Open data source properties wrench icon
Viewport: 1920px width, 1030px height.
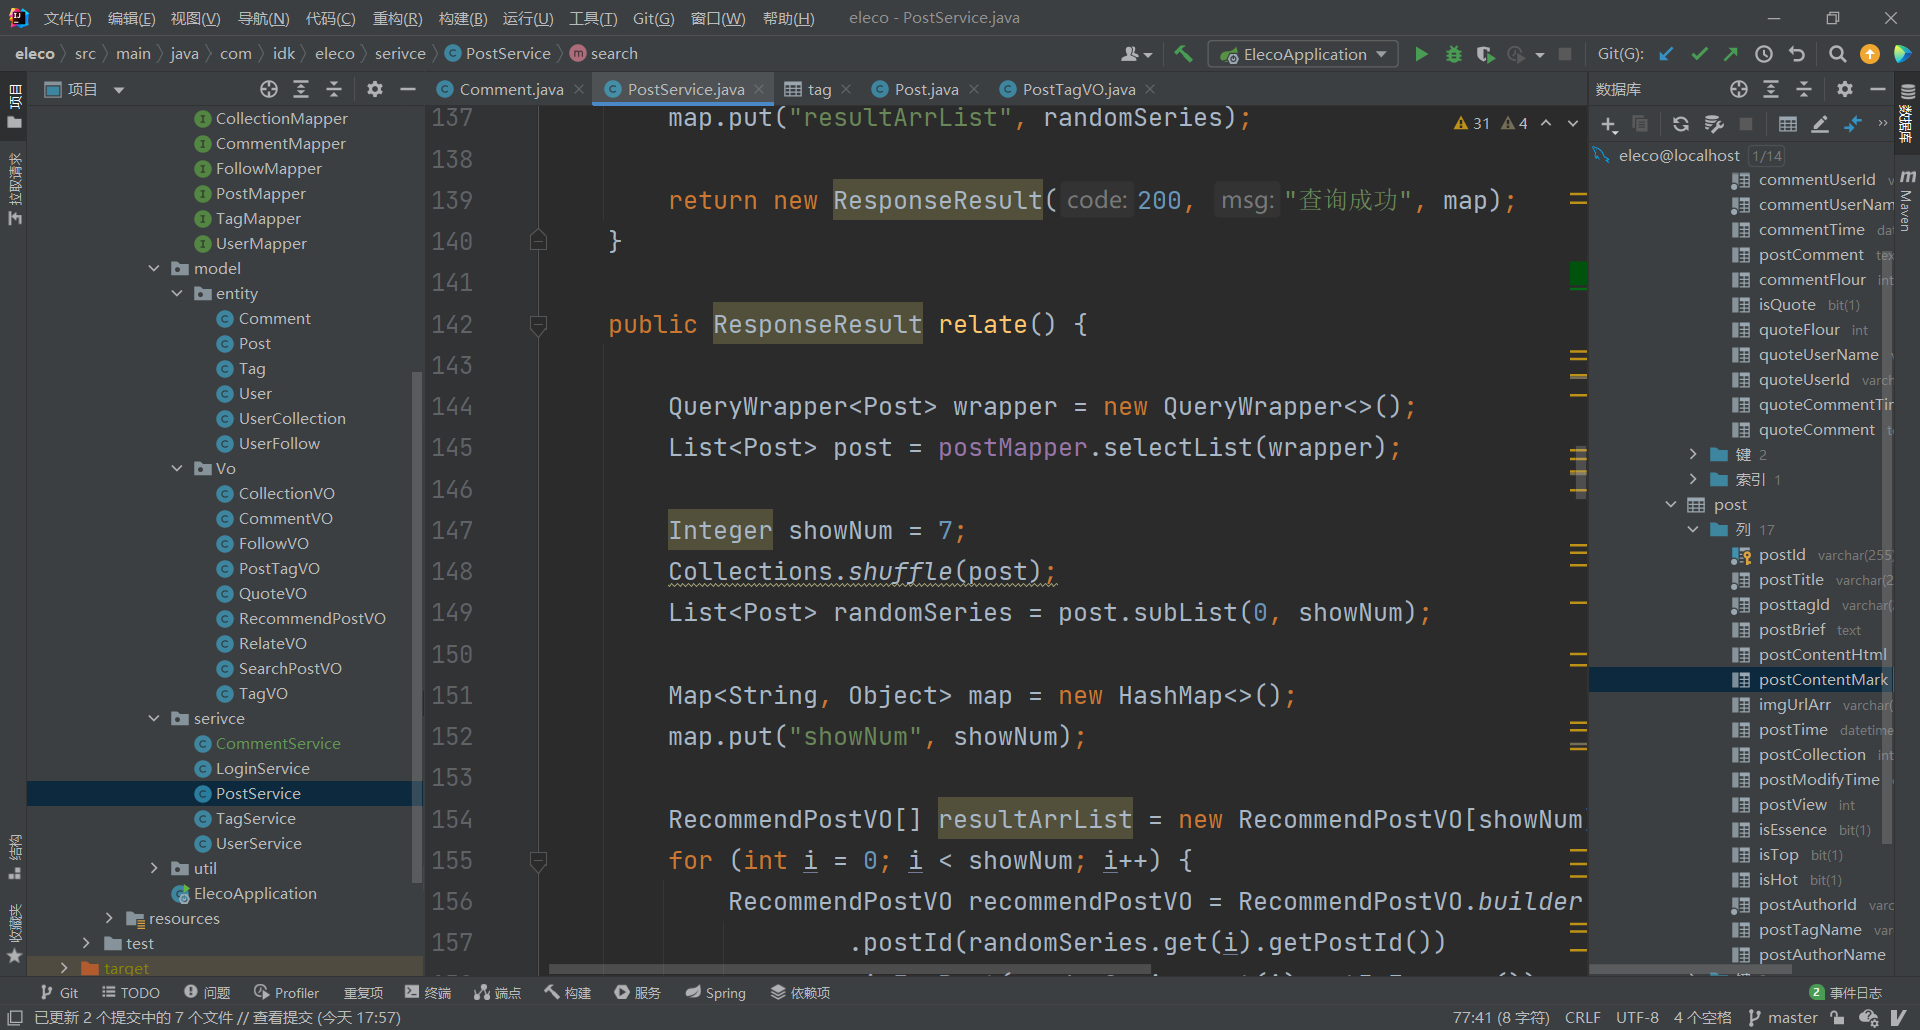tap(1714, 124)
